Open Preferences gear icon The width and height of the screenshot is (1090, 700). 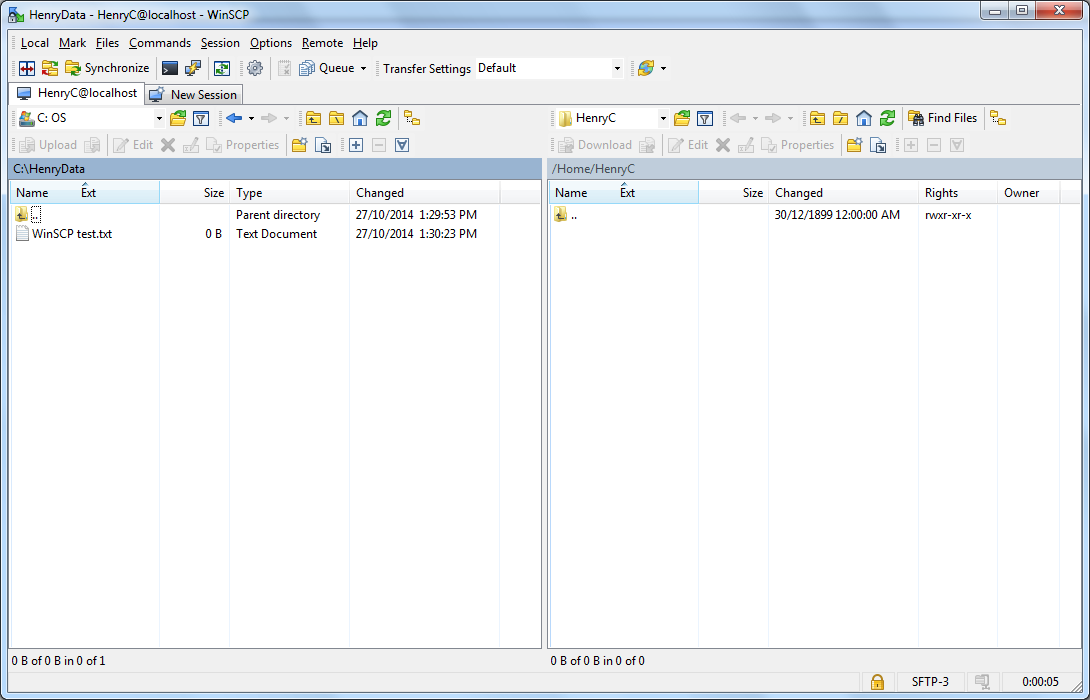[255, 68]
